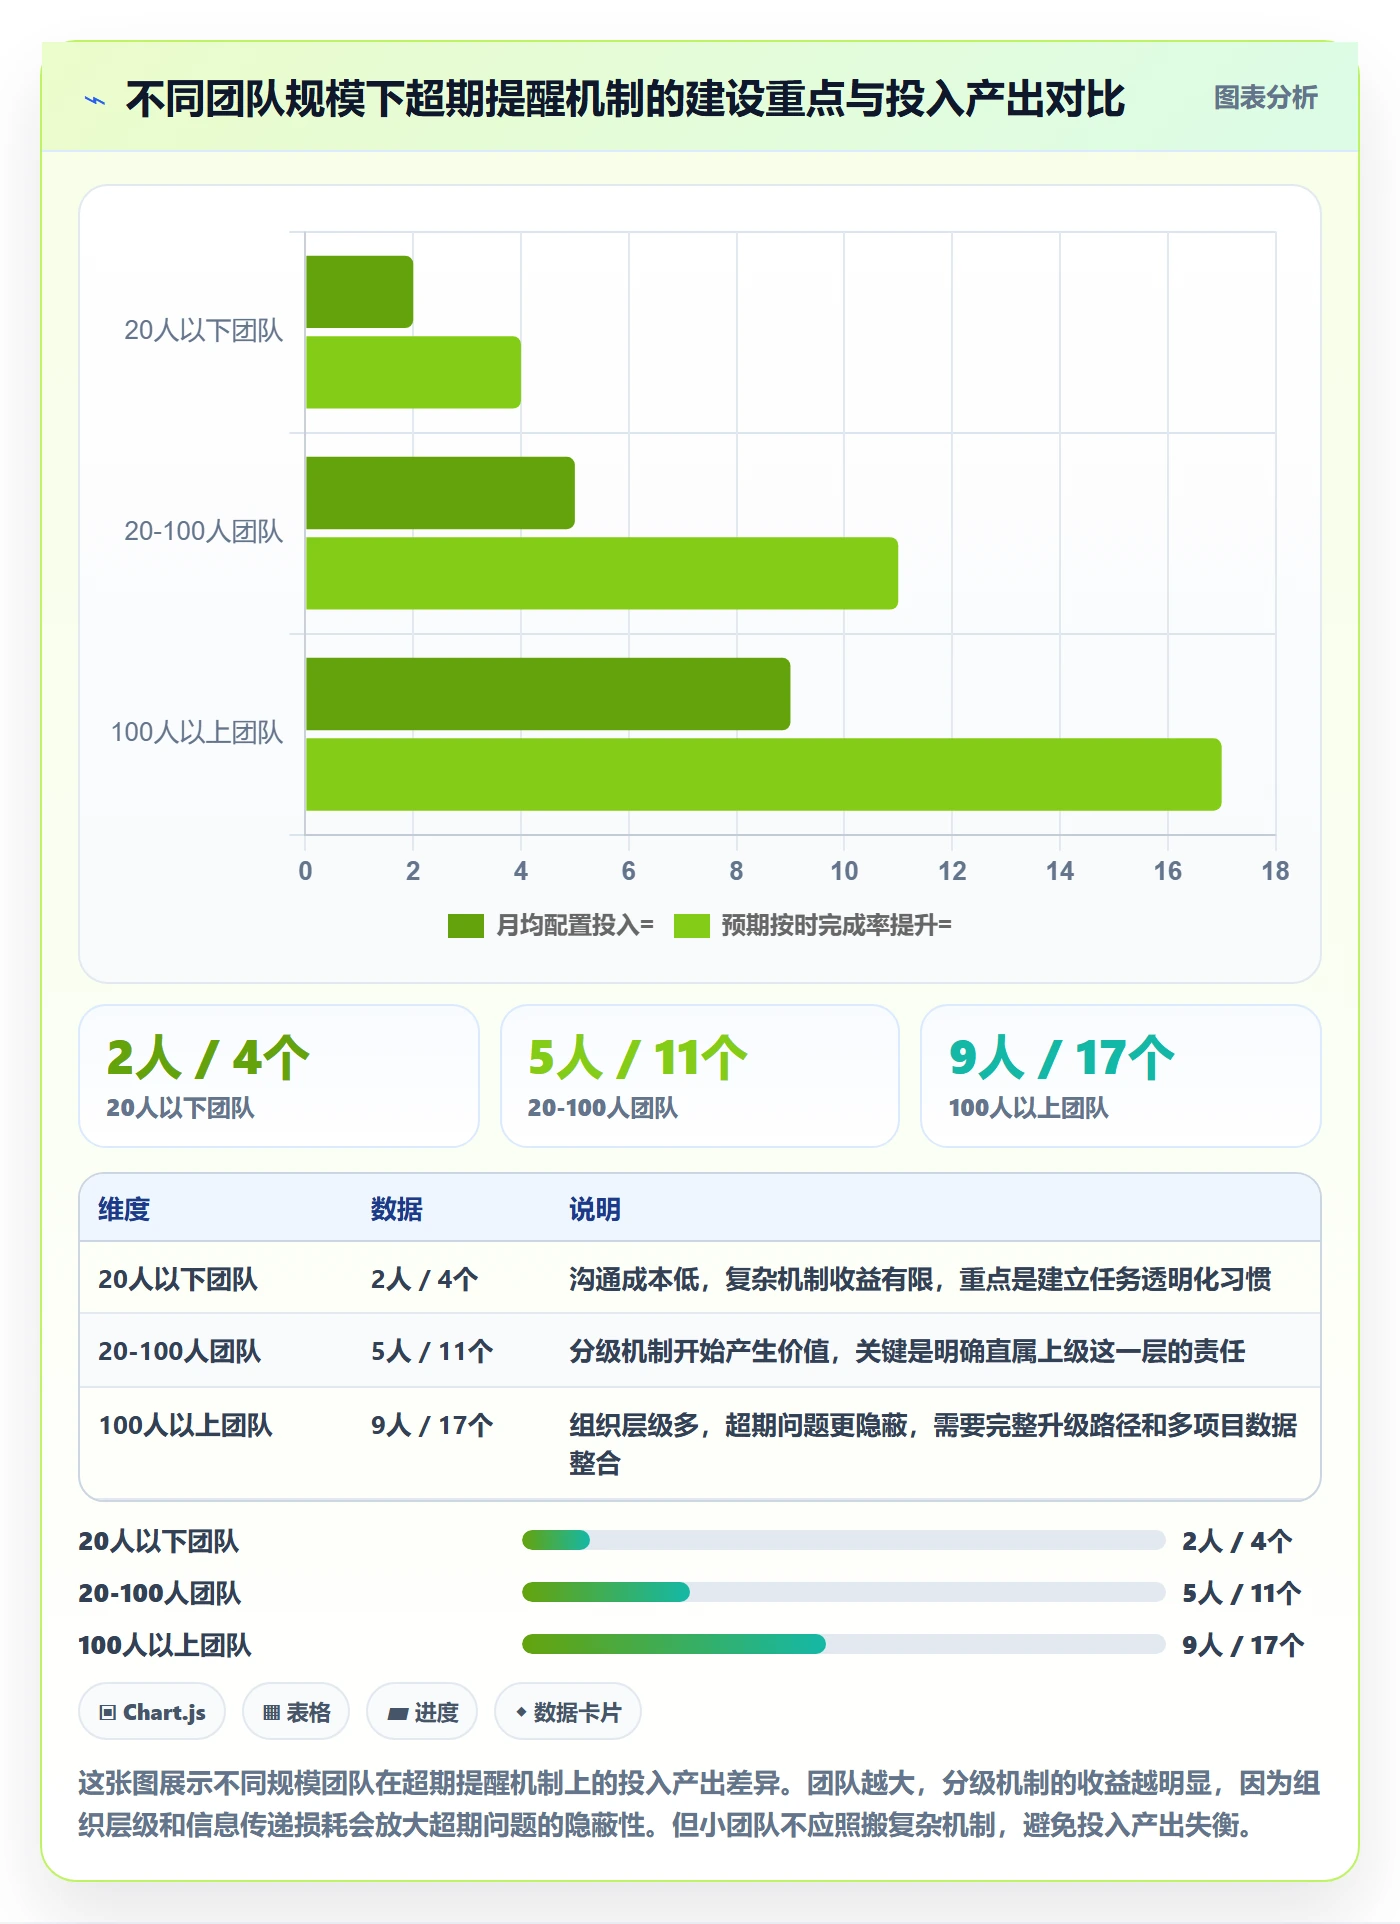This screenshot has height=1924, width=1400.
Task: Click the 20-100人团队 chart axis label
Action: click(x=204, y=532)
